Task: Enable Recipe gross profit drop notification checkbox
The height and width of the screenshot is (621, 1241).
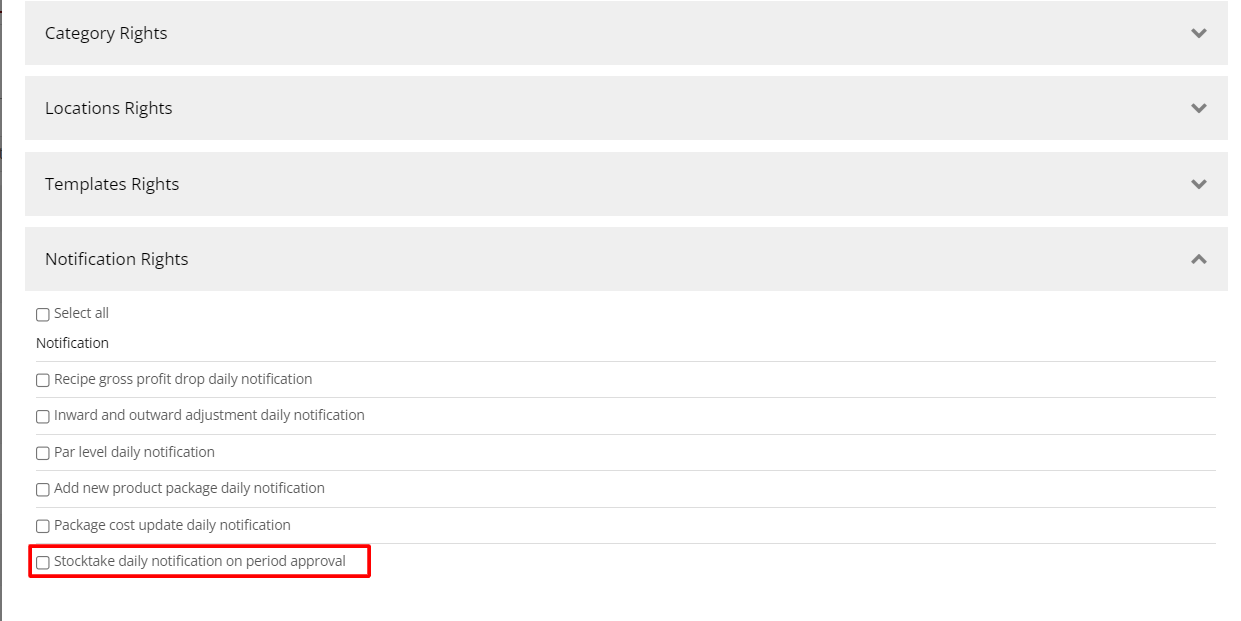Action: 43,381
